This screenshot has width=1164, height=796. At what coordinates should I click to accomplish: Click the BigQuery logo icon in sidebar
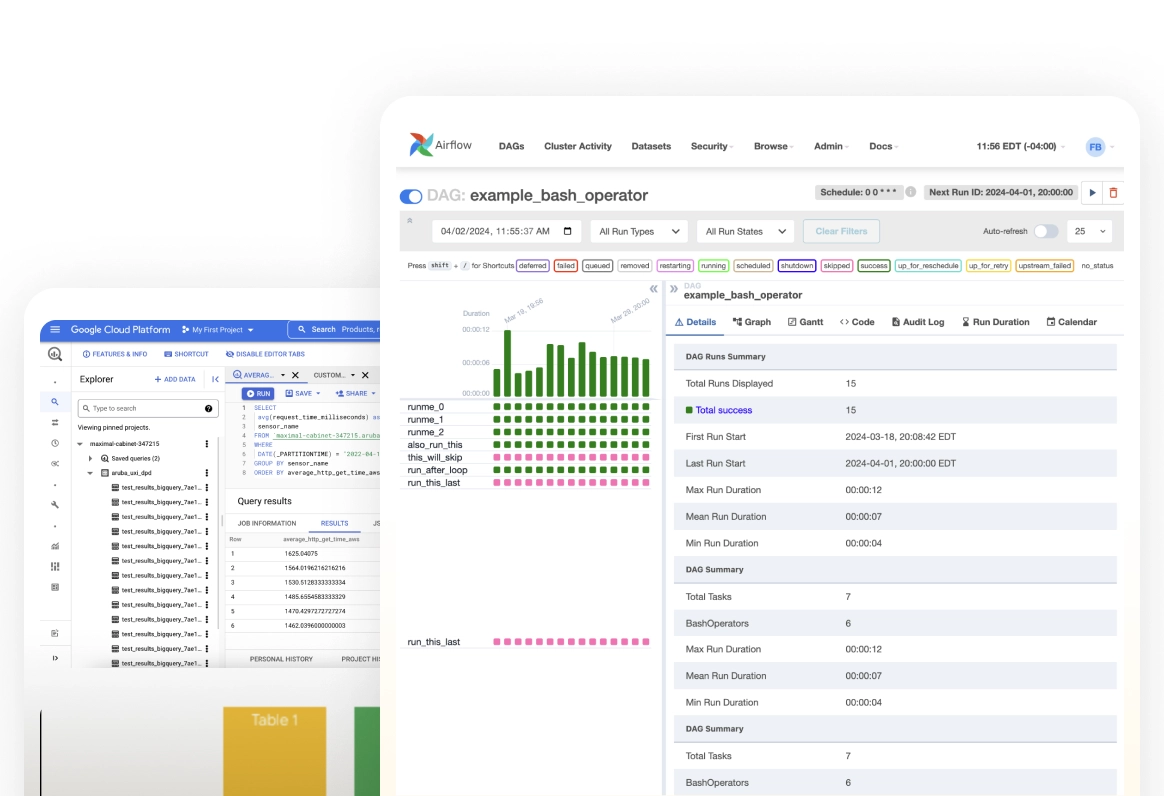coord(55,354)
